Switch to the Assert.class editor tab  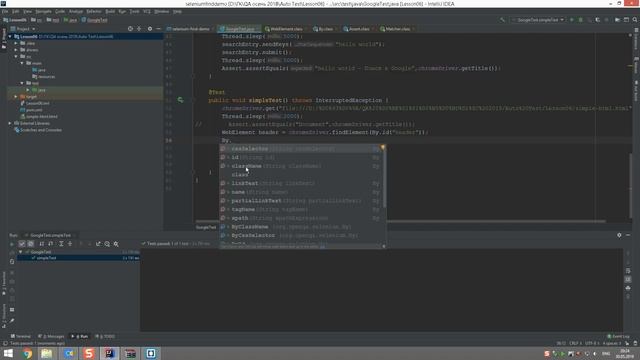pos(359,29)
